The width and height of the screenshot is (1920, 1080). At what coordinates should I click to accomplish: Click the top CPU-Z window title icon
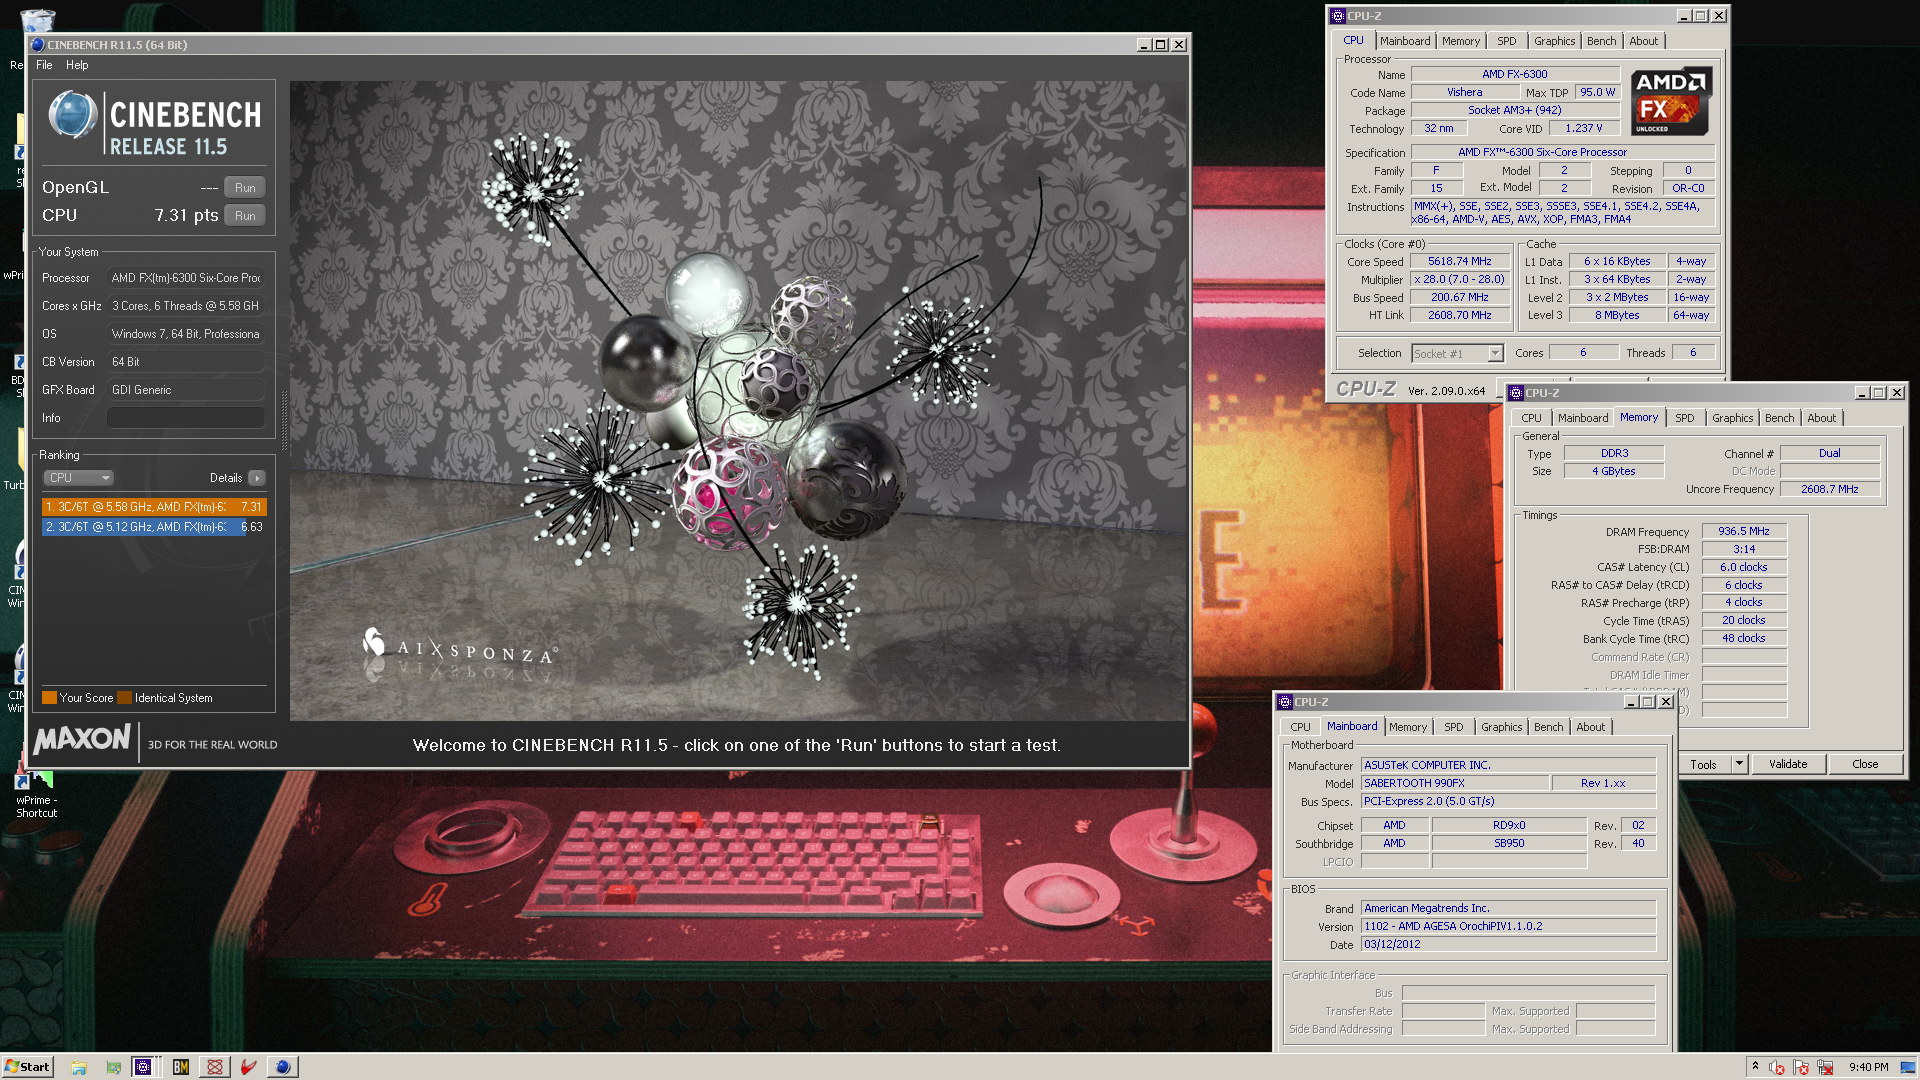coord(1338,16)
